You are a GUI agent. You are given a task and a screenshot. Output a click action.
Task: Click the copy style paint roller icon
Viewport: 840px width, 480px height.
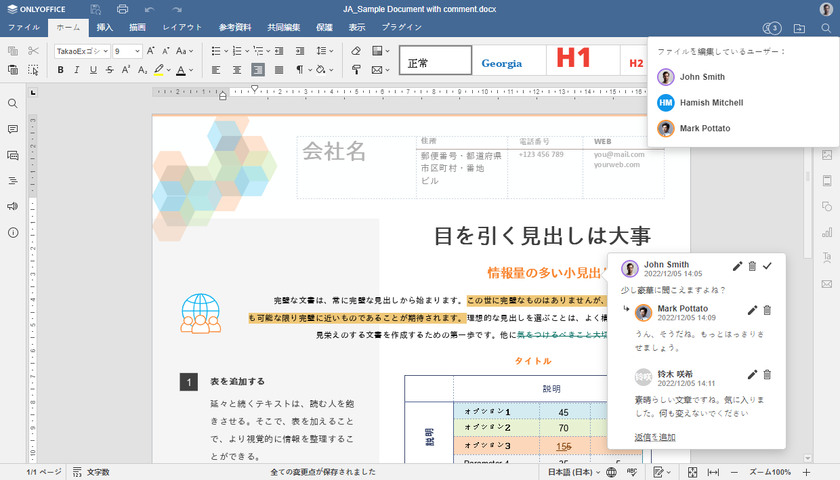[358, 70]
